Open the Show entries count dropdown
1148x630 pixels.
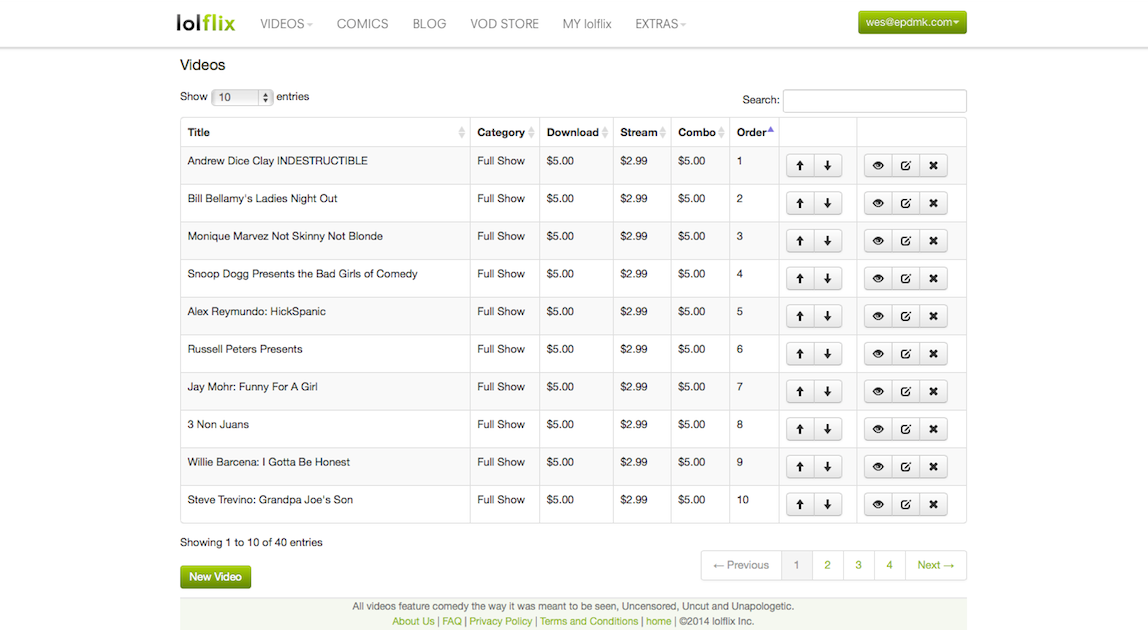coord(242,97)
